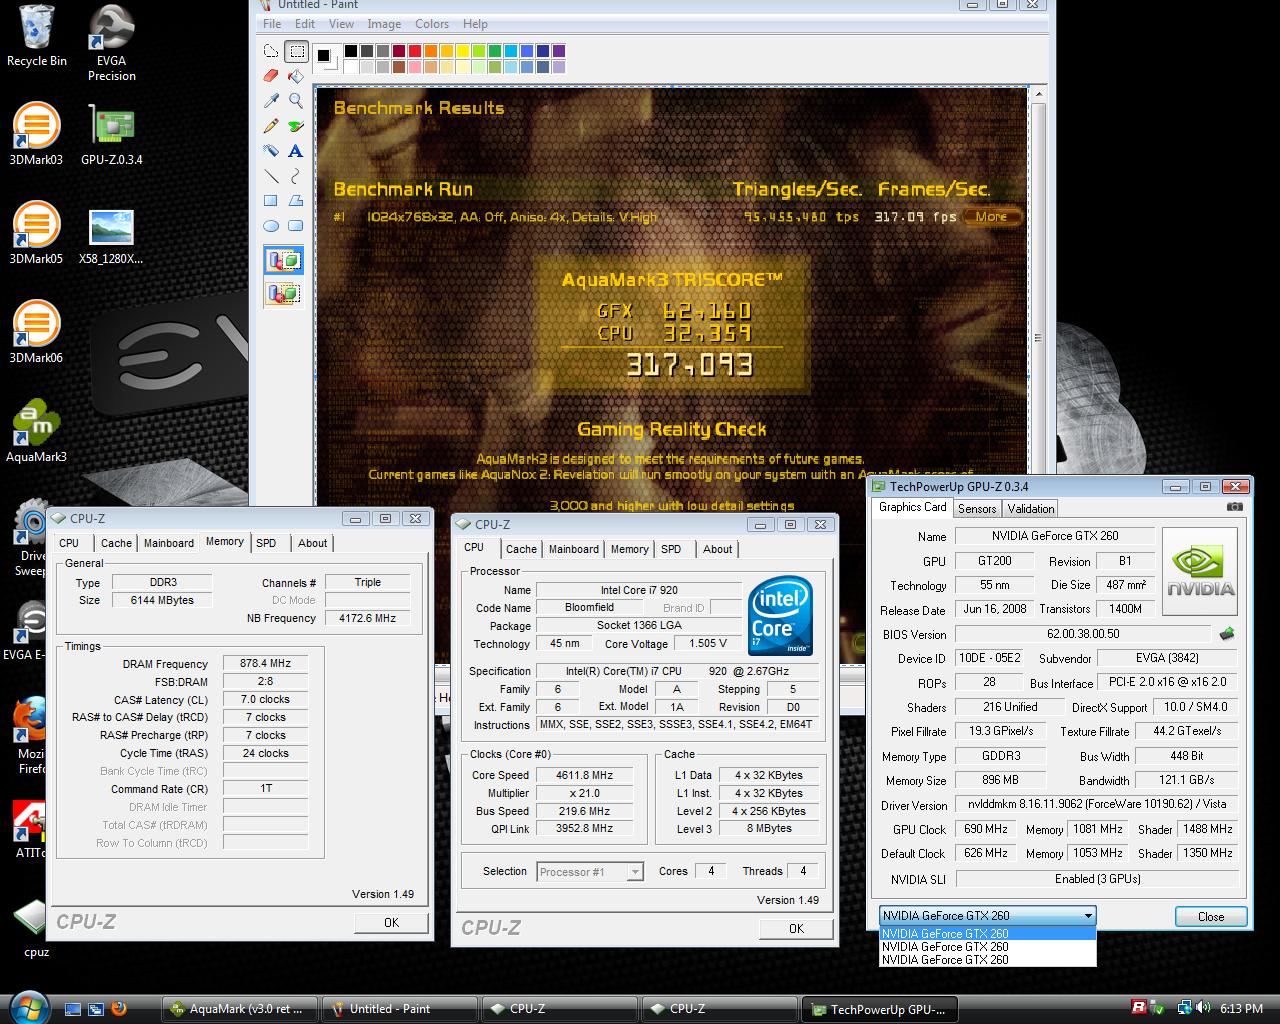Choose the Eraser tool in Paint
Viewport: 1280px width, 1024px height.
271,76
